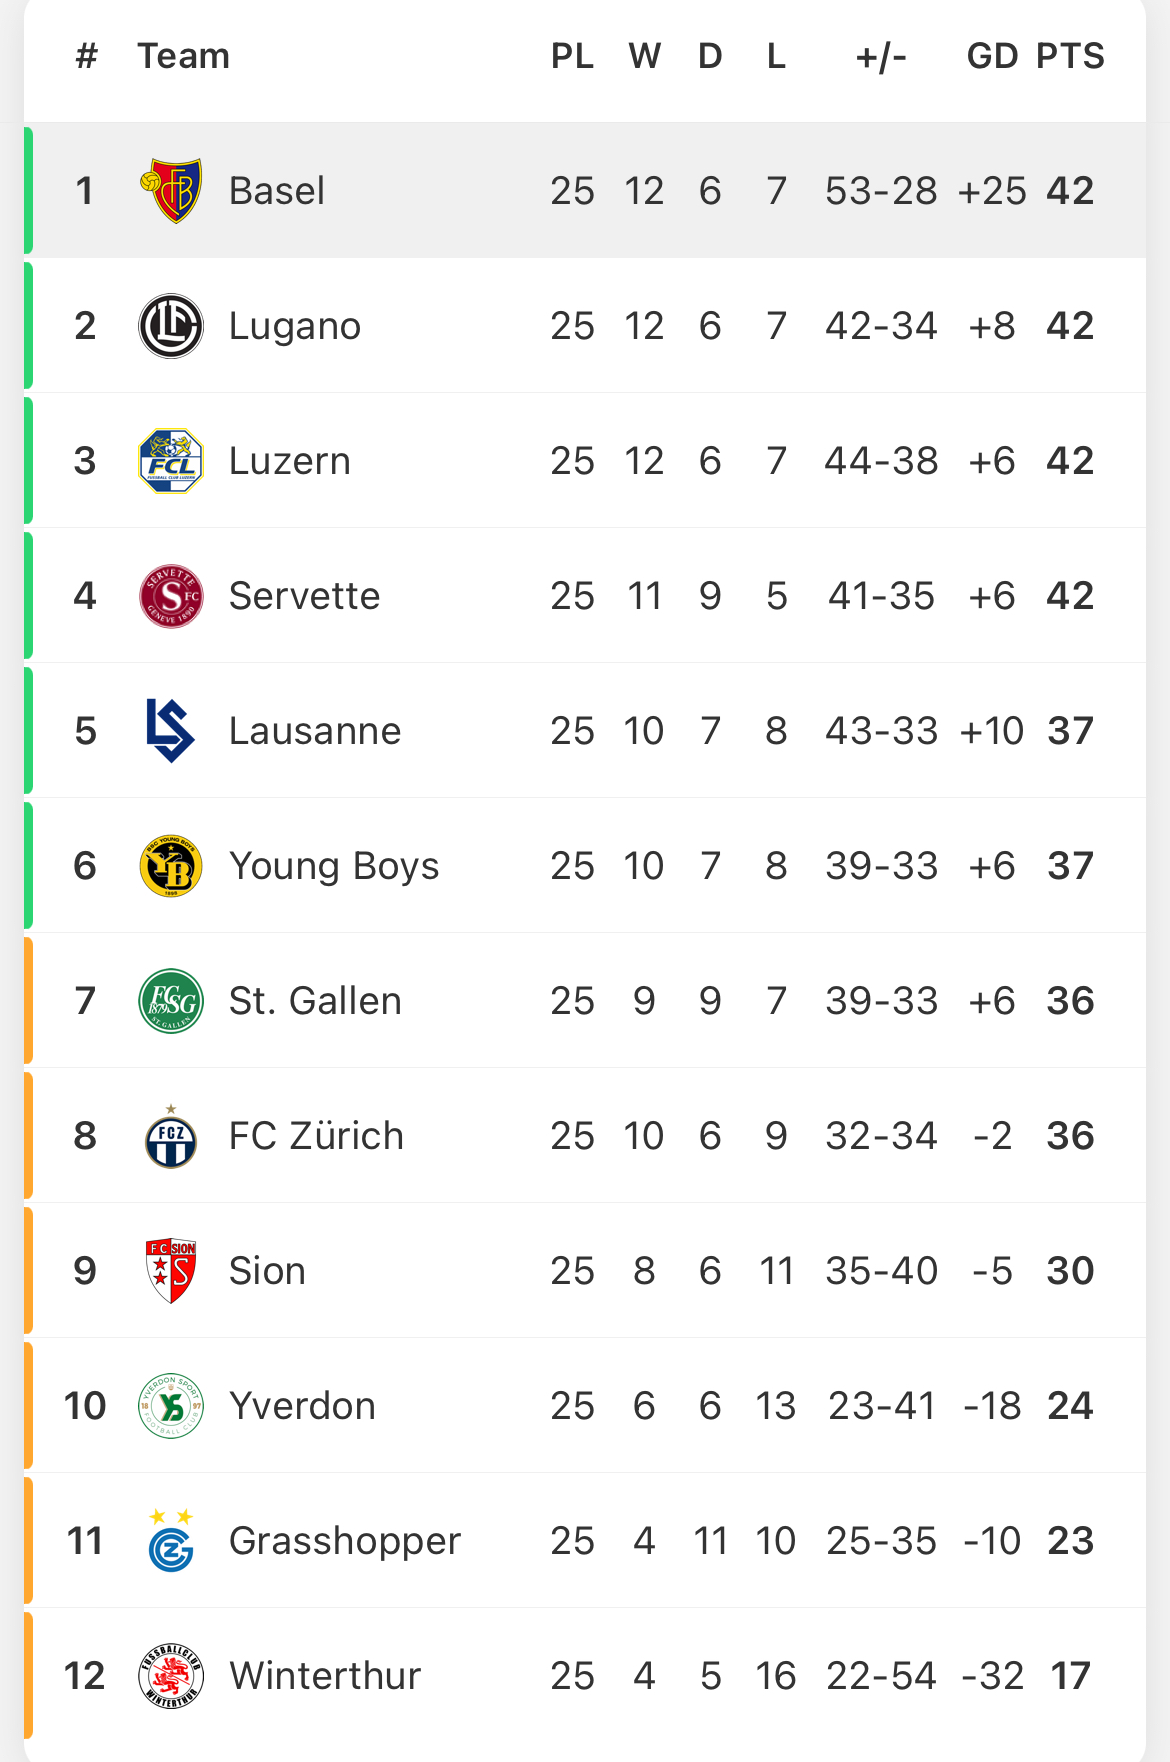Select the Yverdon club crest
Viewport: 1170px width, 1762px height.
[171, 1406]
